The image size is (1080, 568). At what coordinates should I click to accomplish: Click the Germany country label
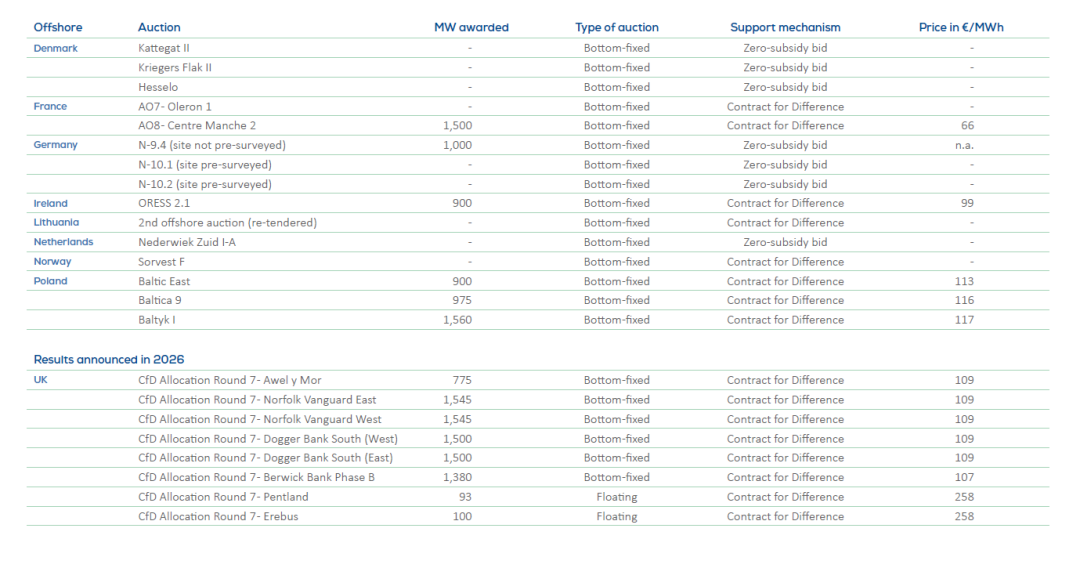pos(56,145)
